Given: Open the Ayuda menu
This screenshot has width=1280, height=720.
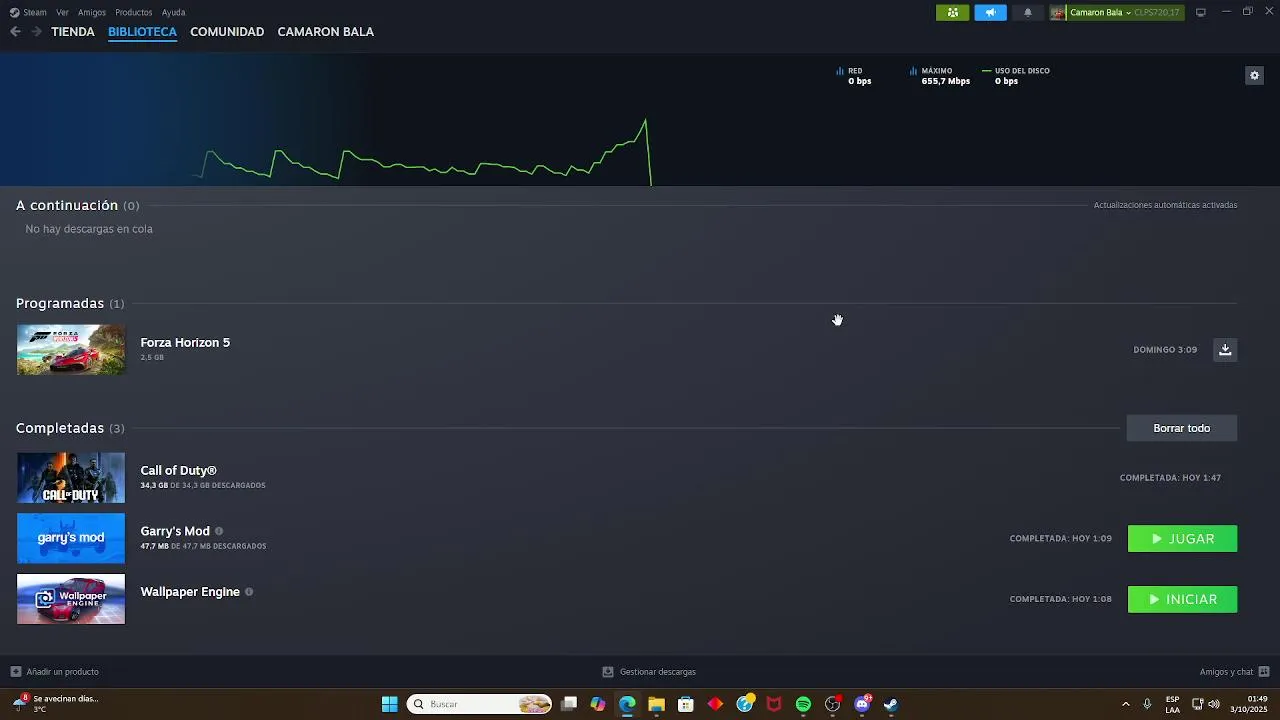Looking at the screenshot, I should (173, 13).
